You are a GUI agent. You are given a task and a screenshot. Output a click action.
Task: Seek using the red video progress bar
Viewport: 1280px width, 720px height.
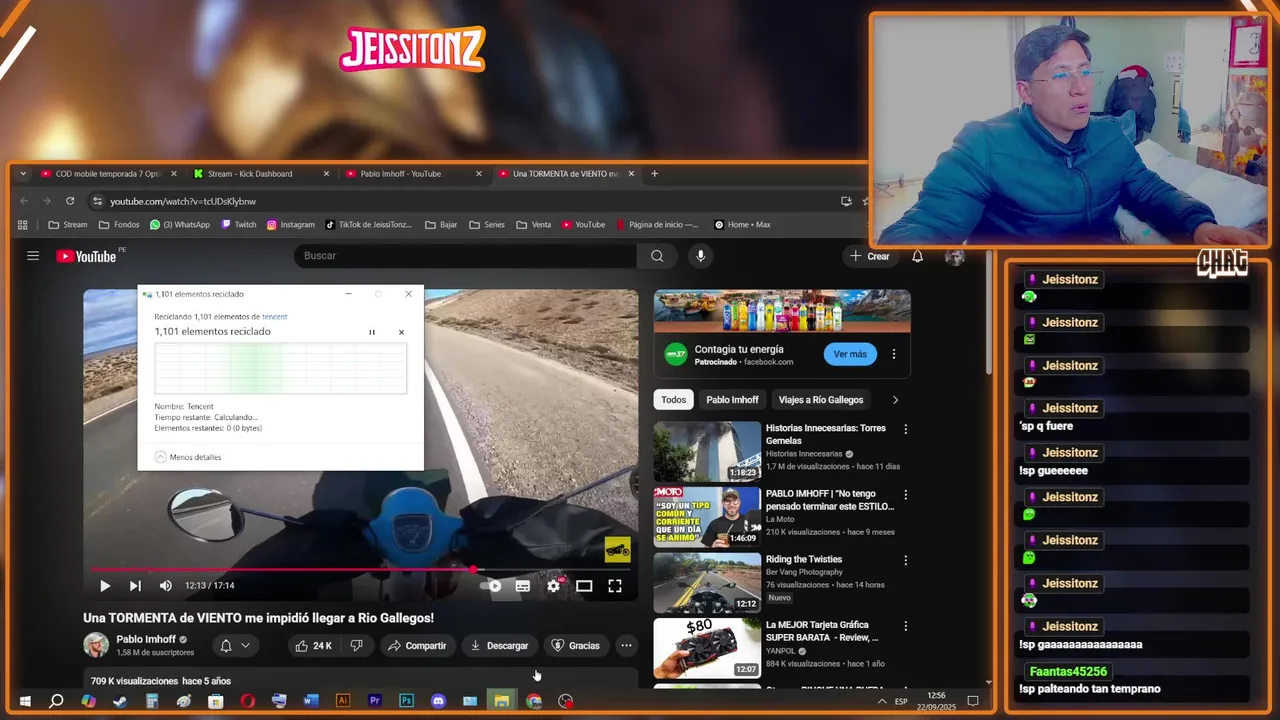(360, 570)
